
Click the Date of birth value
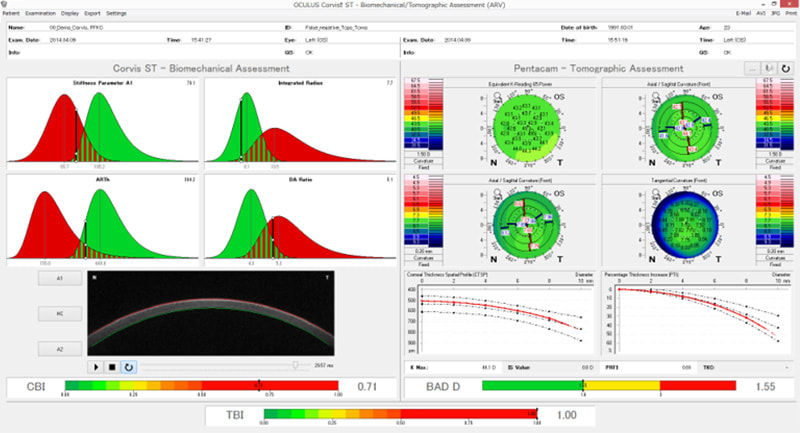pos(620,28)
